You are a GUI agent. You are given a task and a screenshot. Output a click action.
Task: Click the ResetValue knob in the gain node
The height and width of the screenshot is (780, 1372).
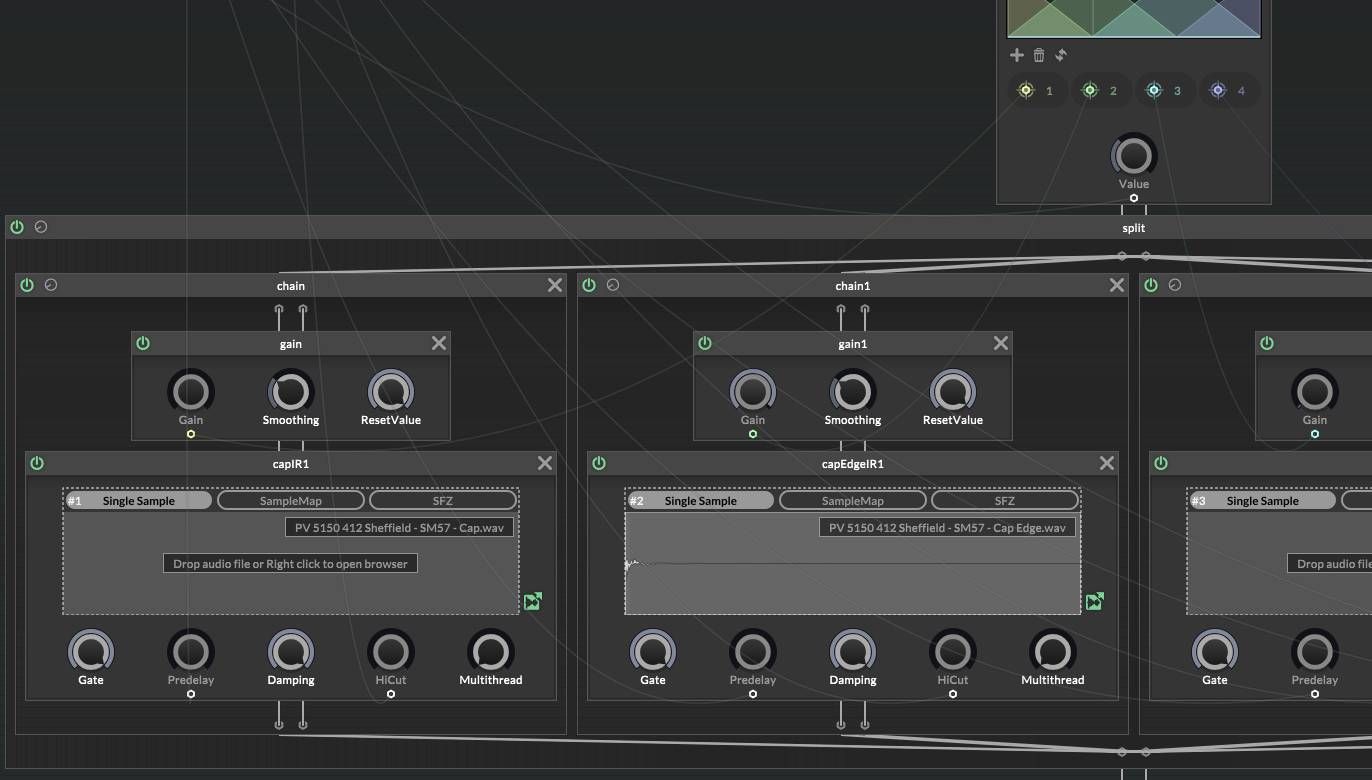(391, 391)
